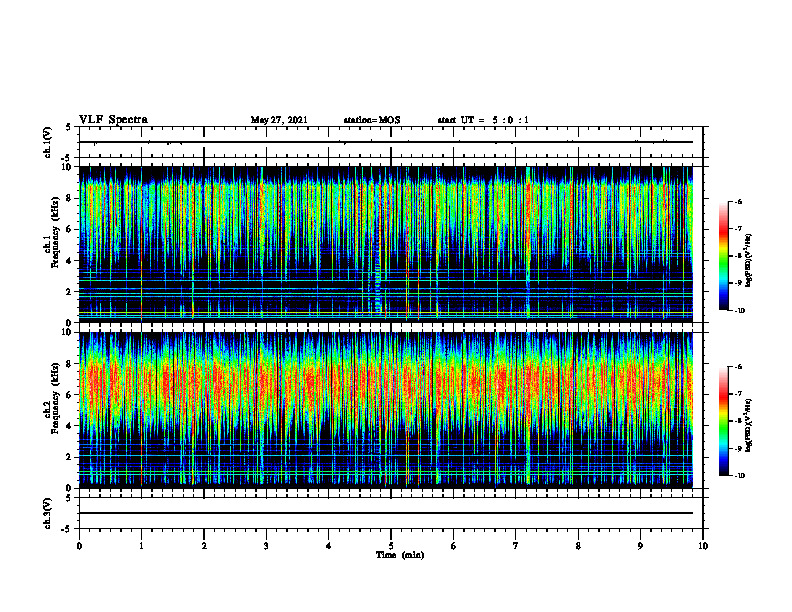Click time axis tick label '0'
Screen dimensions: 792x612
79,546
